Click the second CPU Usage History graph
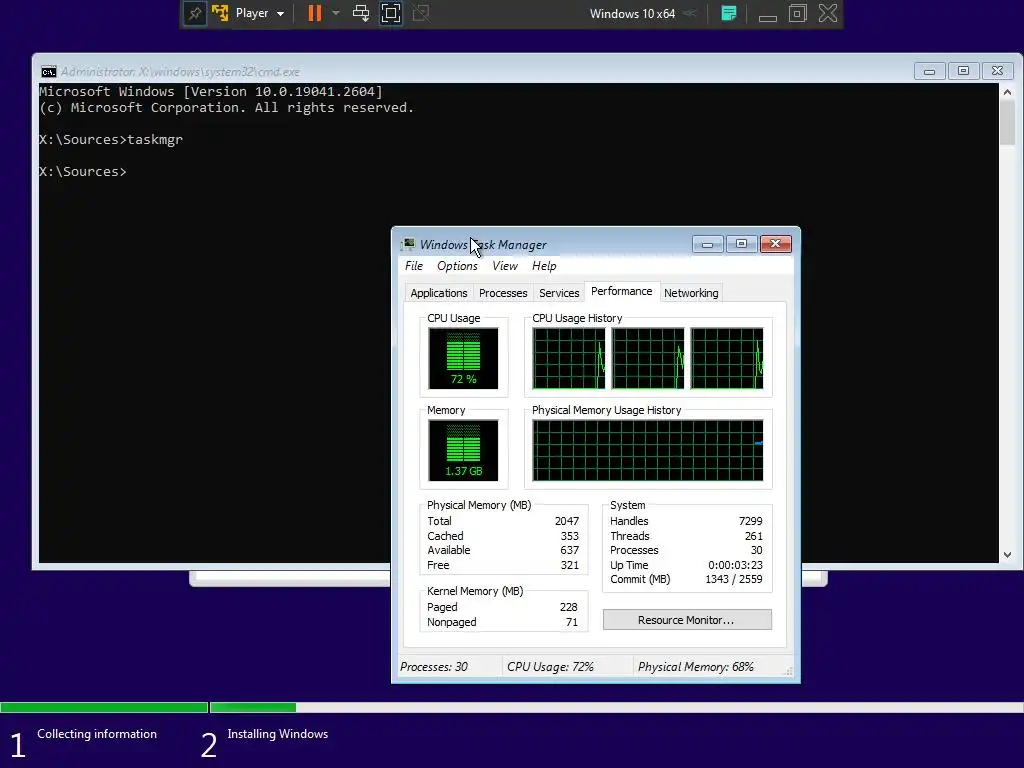Image resolution: width=1024 pixels, height=768 pixels. click(x=648, y=359)
